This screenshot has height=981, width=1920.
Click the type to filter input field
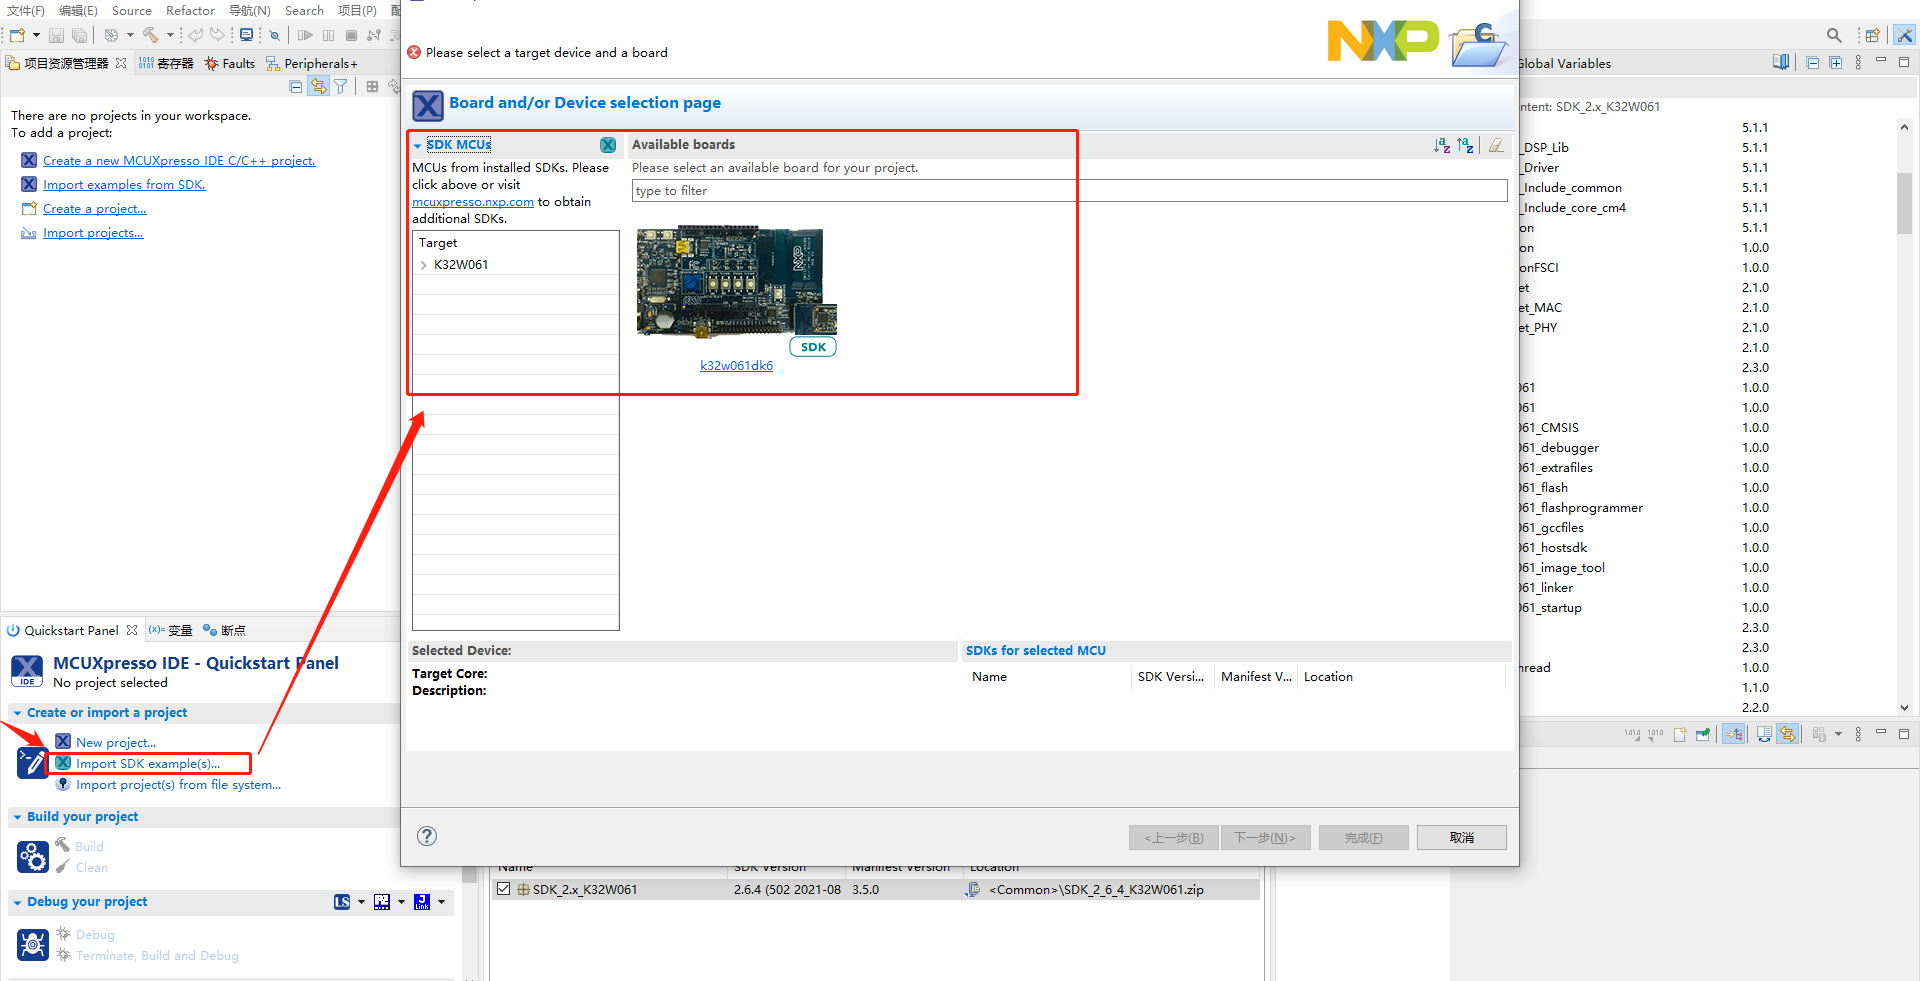pos(1069,191)
